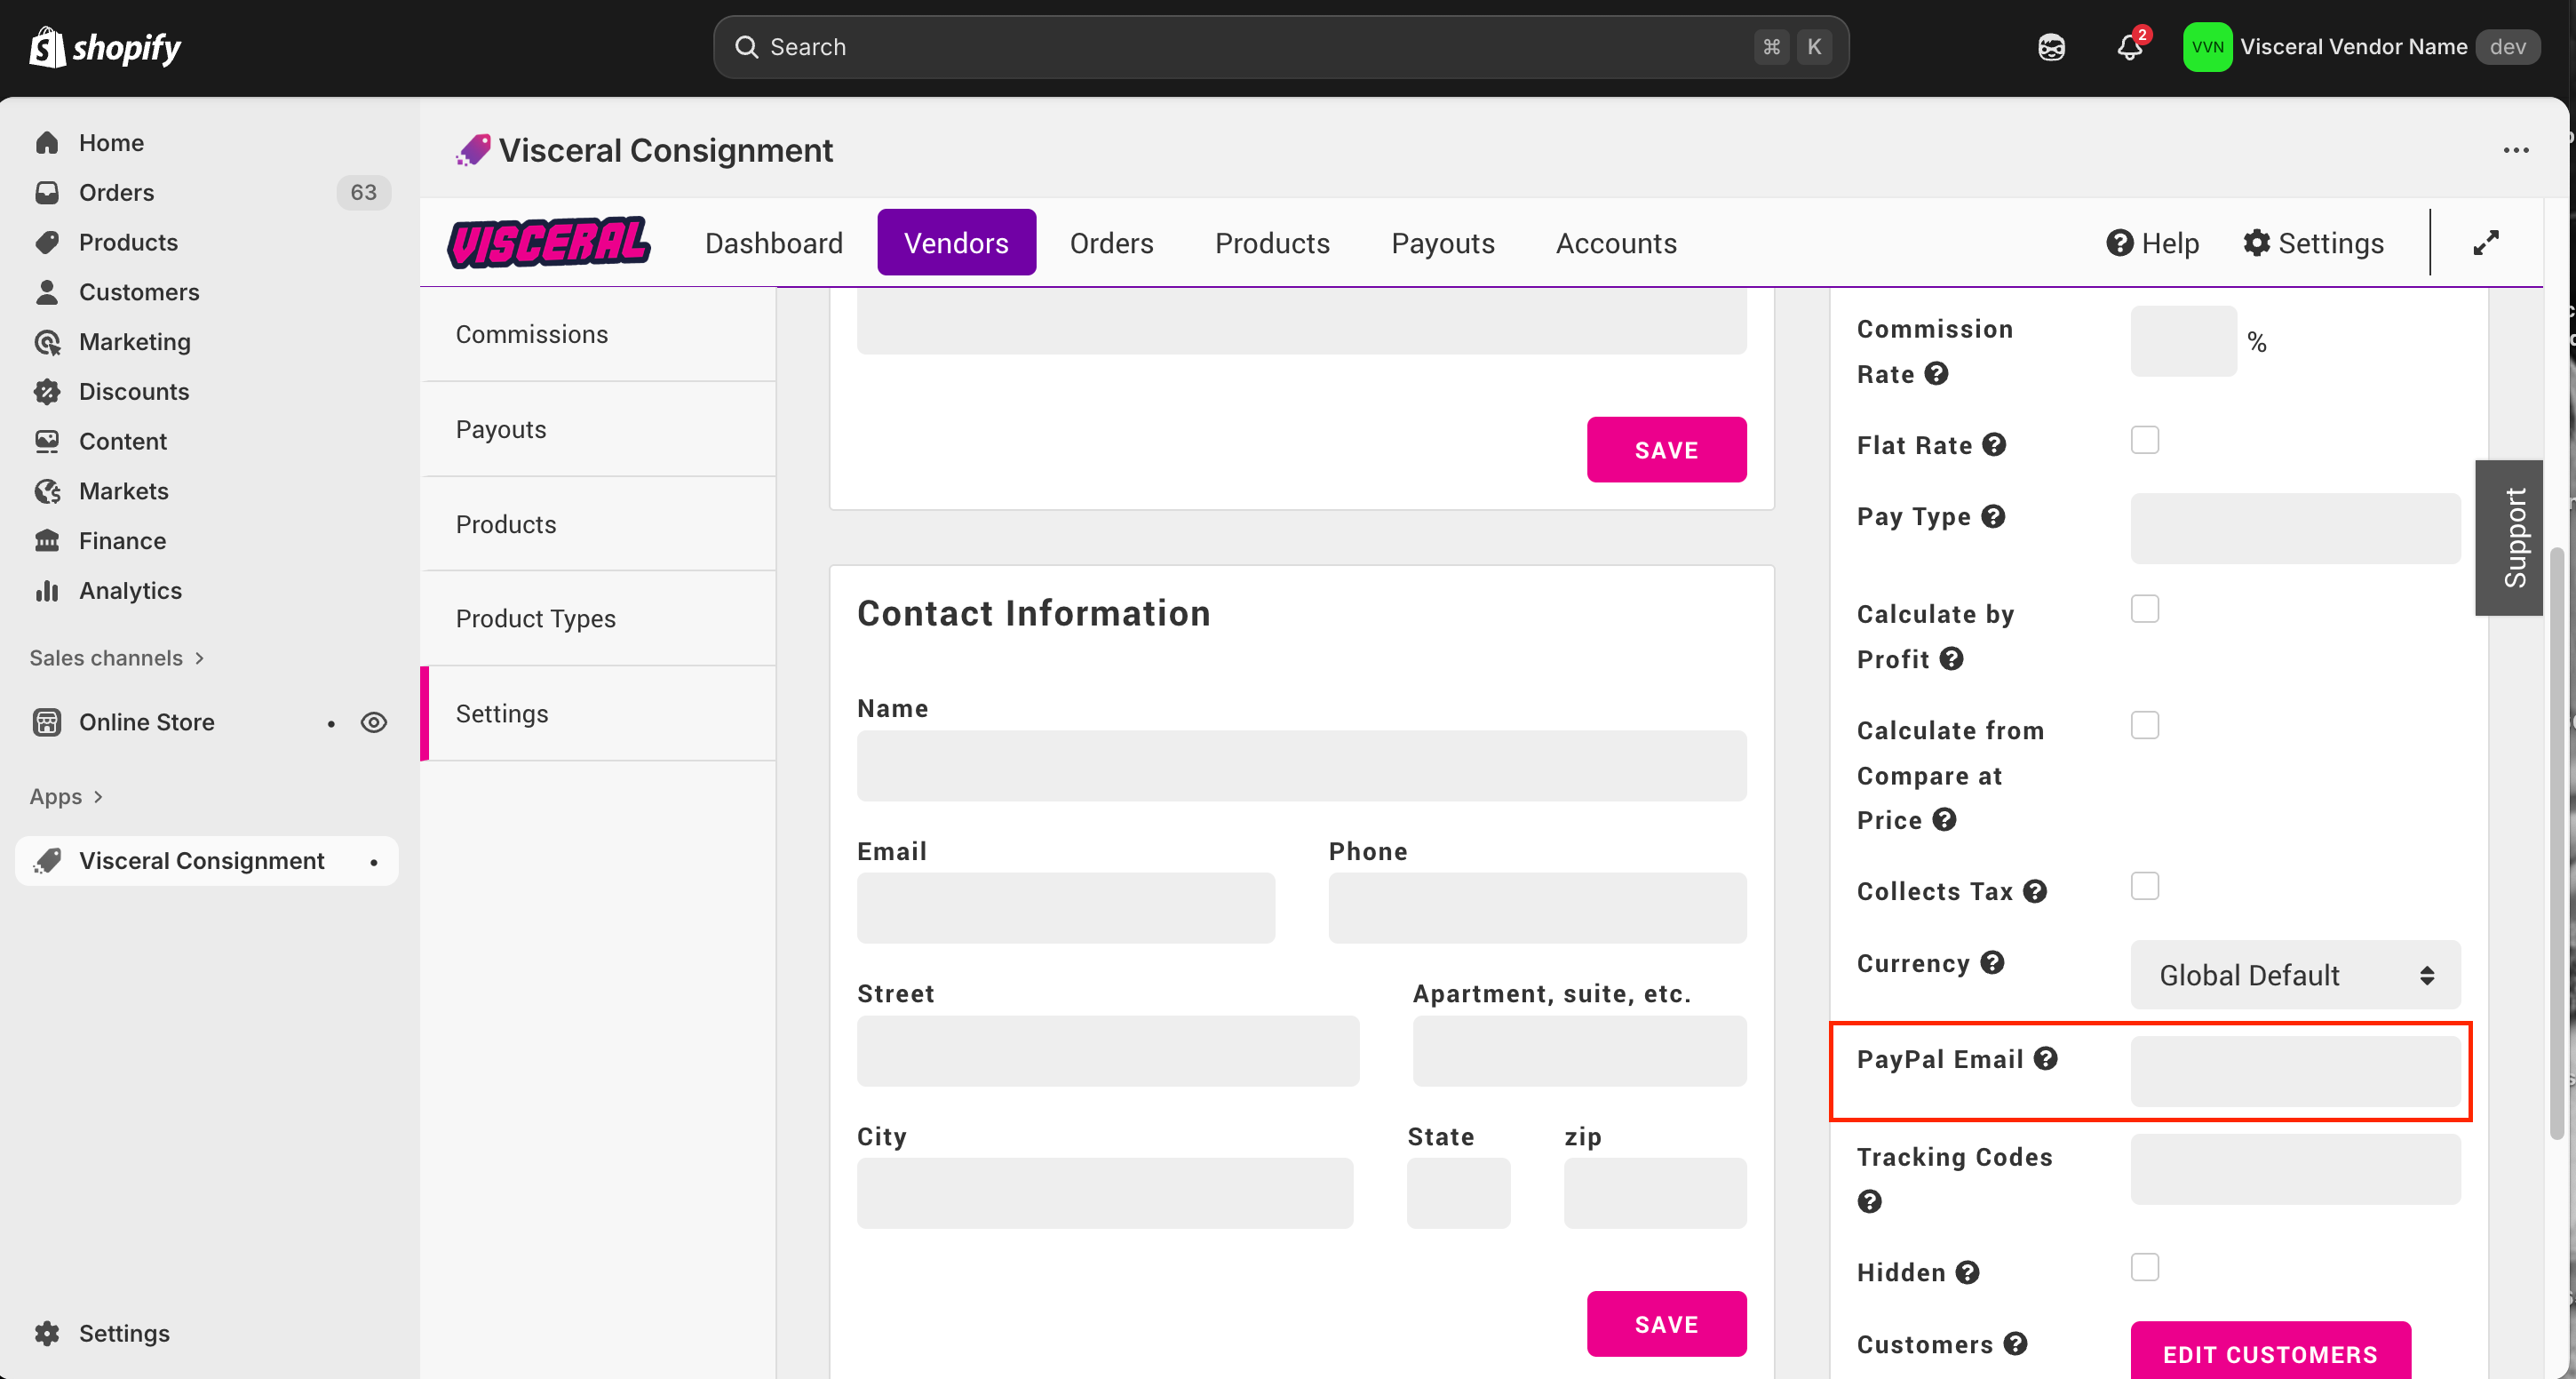Click the Tracking Codes help icon

point(1869,1201)
